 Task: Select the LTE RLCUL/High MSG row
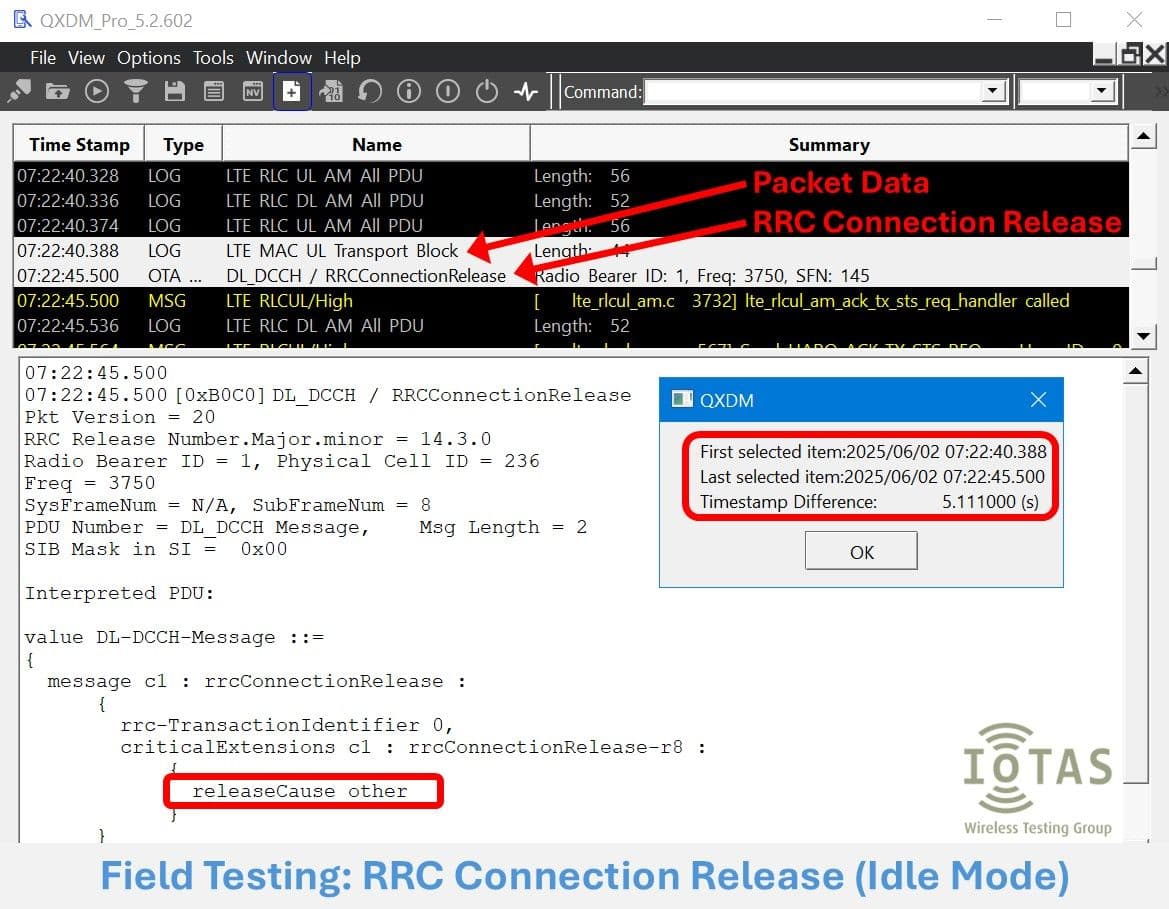click(571, 301)
